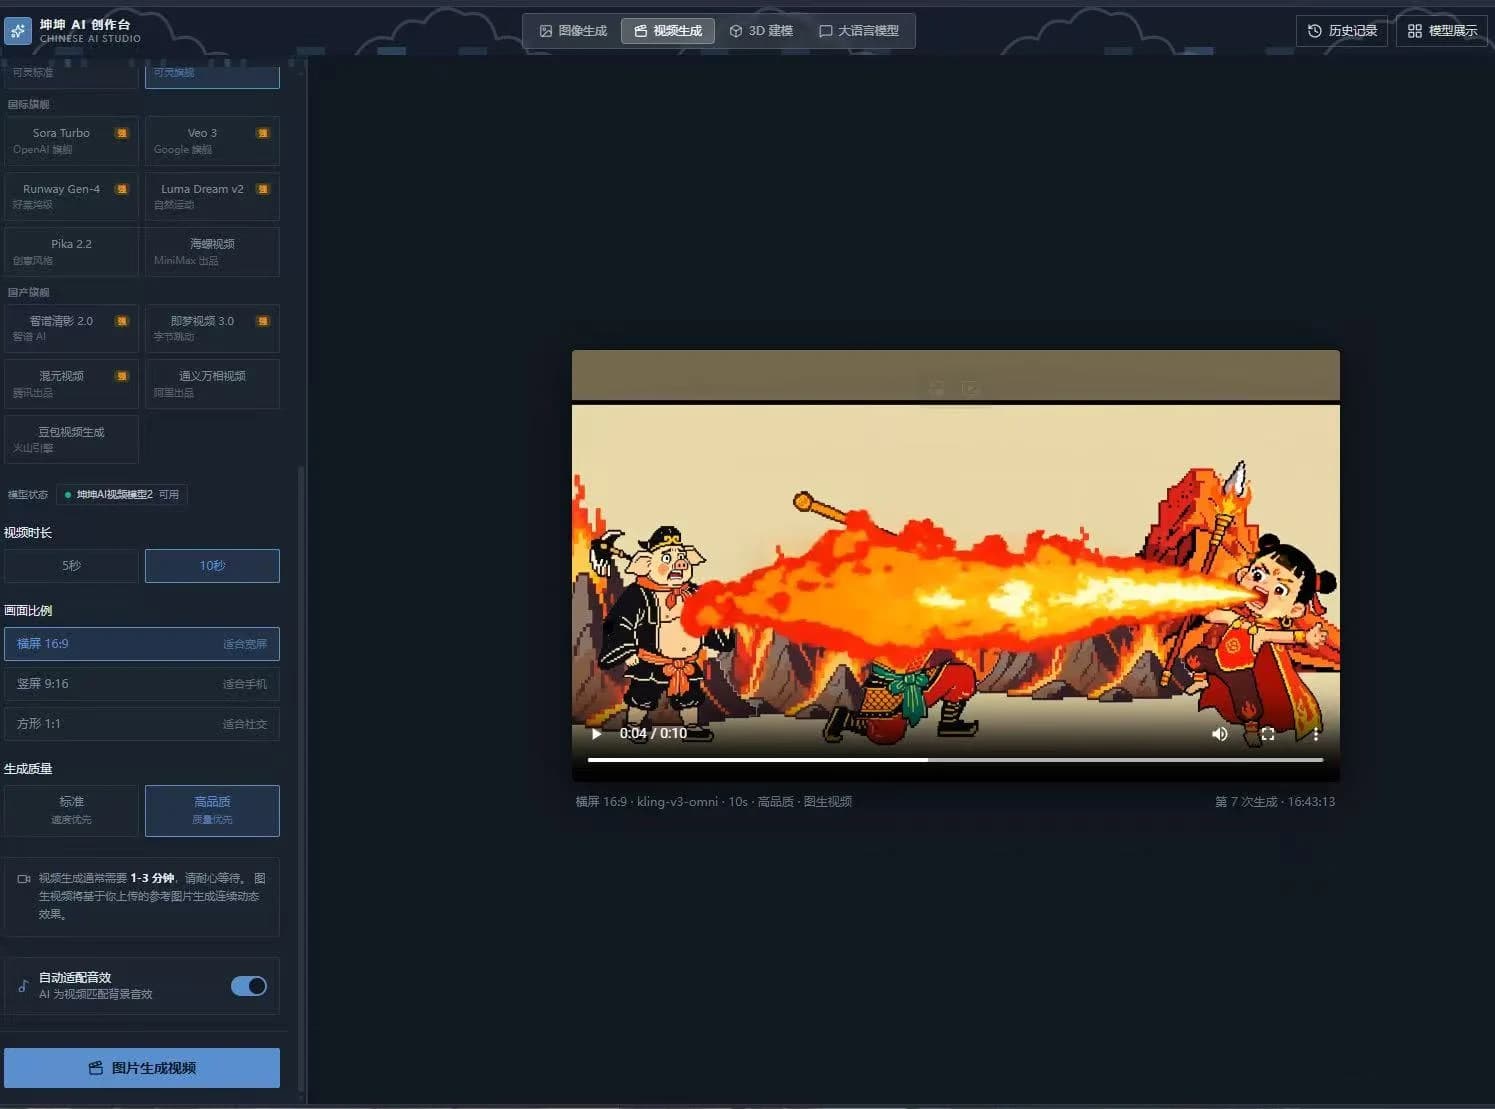
Task: Mute the video using the speaker icon
Action: 1220,734
